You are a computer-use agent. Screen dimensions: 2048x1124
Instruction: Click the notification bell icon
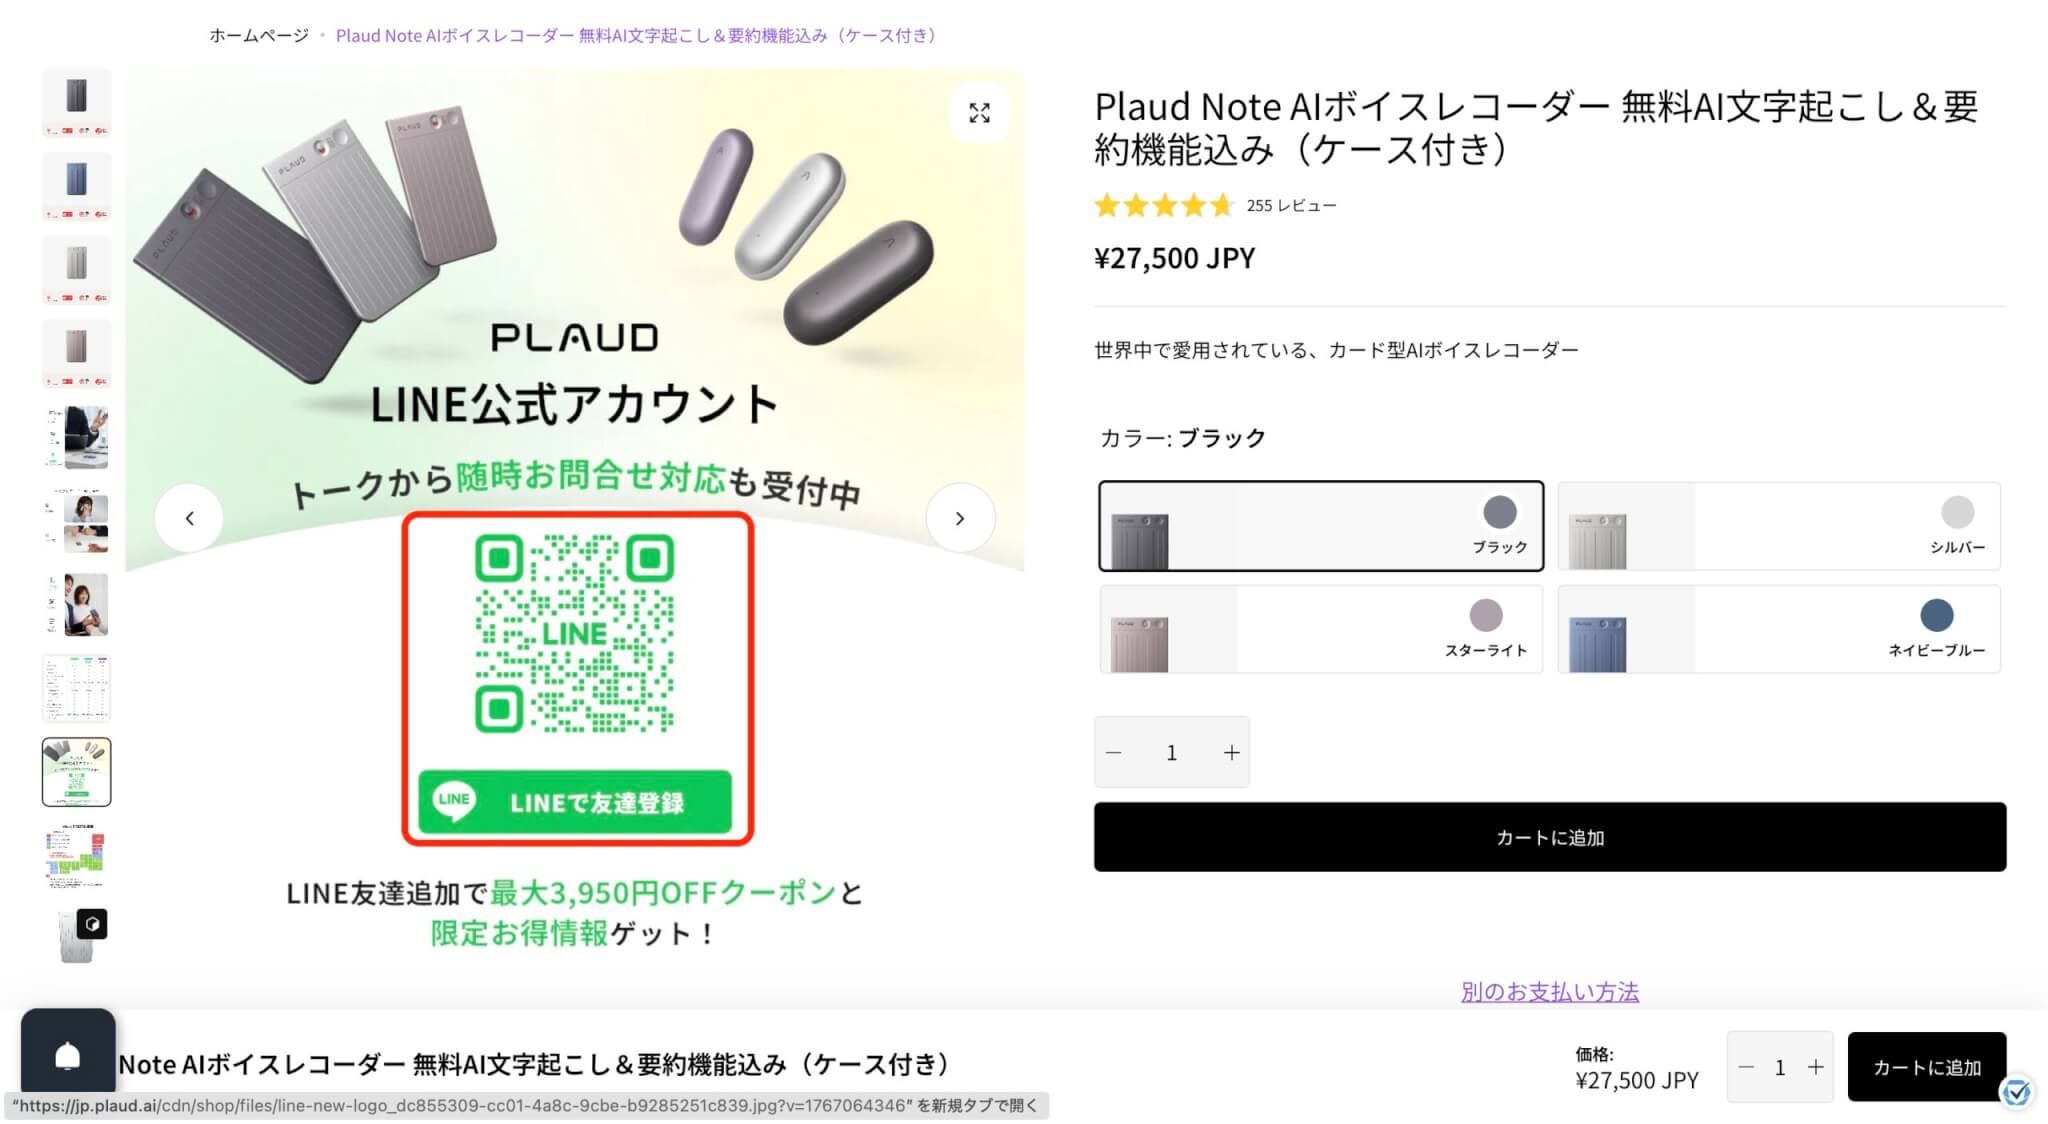coord(68,1056)
